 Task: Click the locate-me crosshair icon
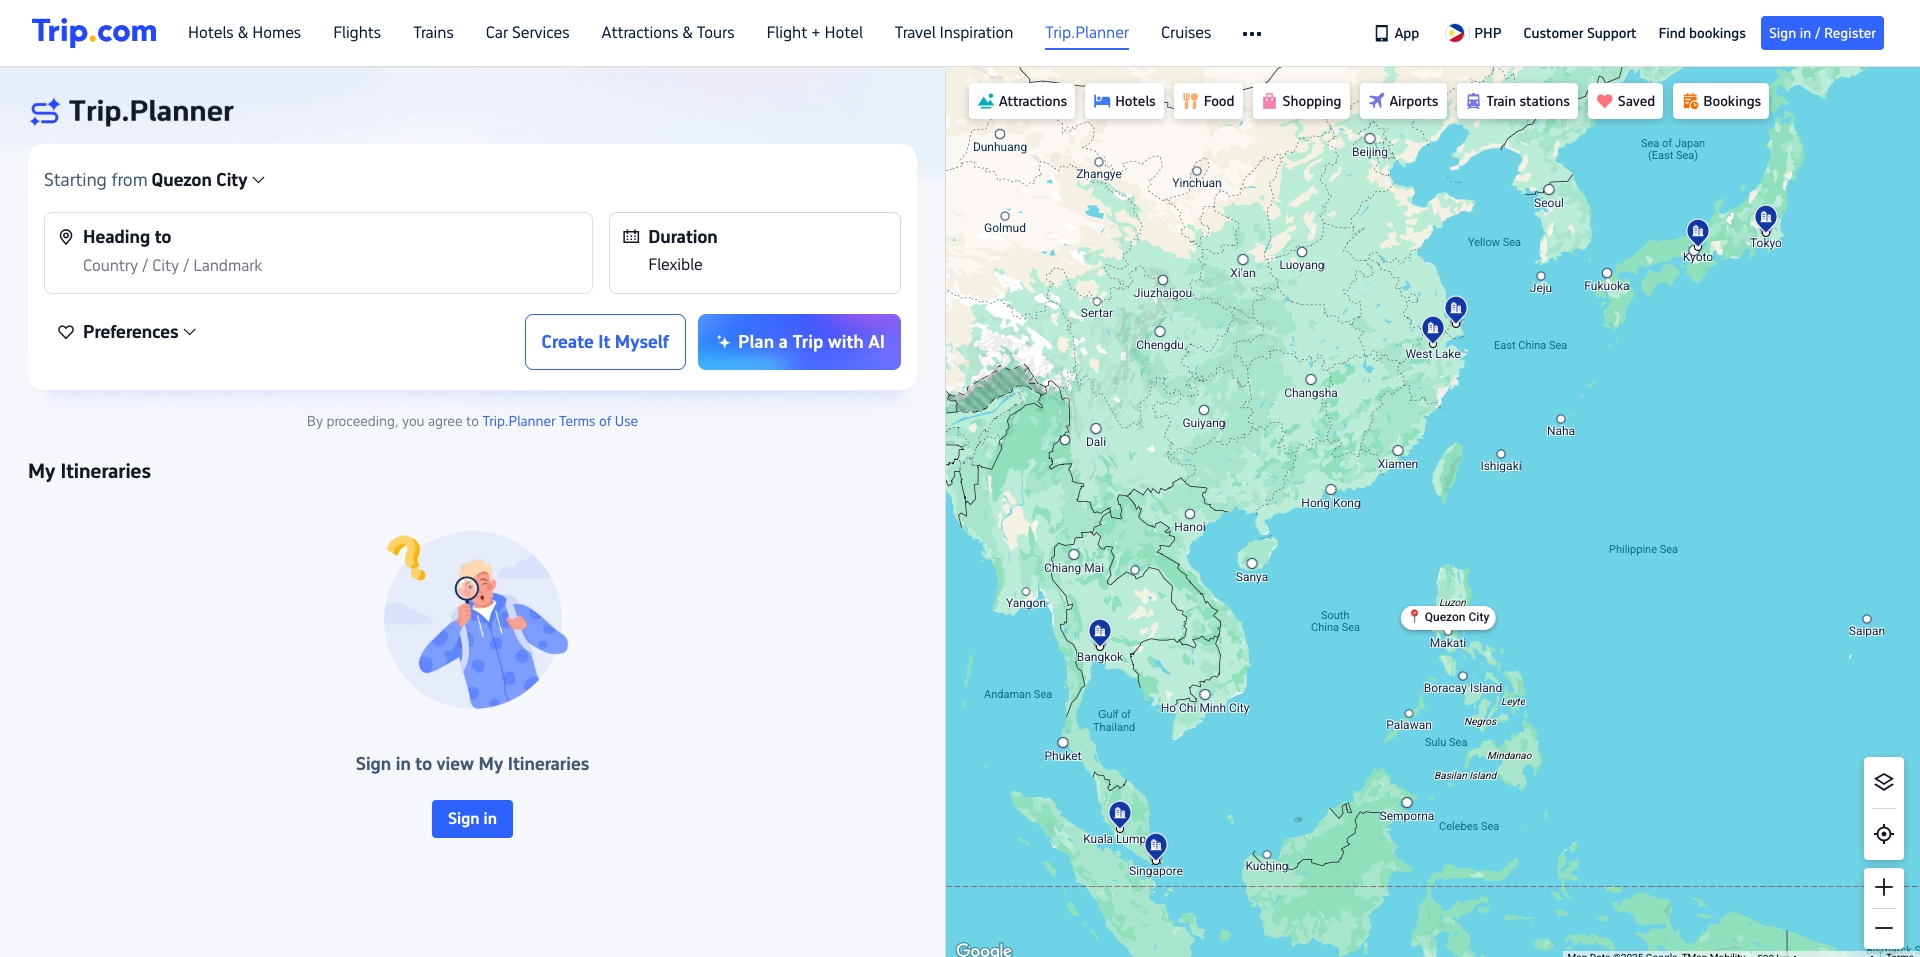1883,834
